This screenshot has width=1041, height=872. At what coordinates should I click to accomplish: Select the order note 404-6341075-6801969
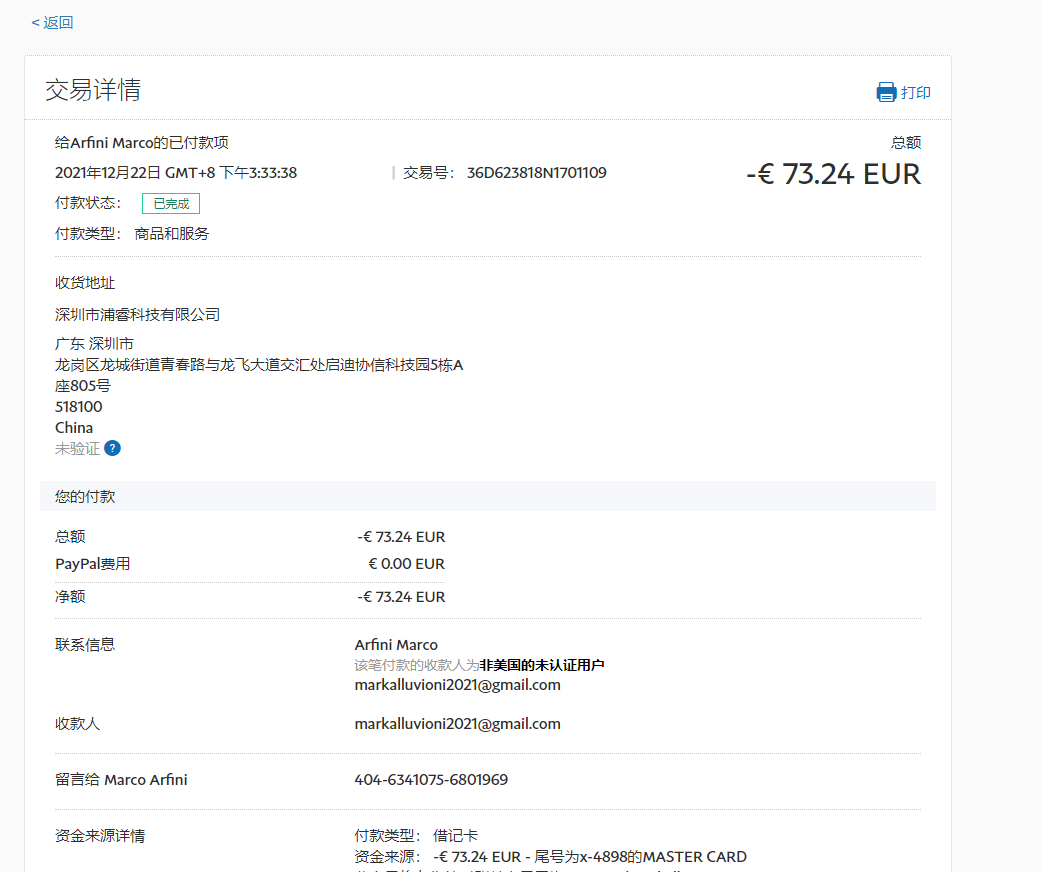[431, 780]
